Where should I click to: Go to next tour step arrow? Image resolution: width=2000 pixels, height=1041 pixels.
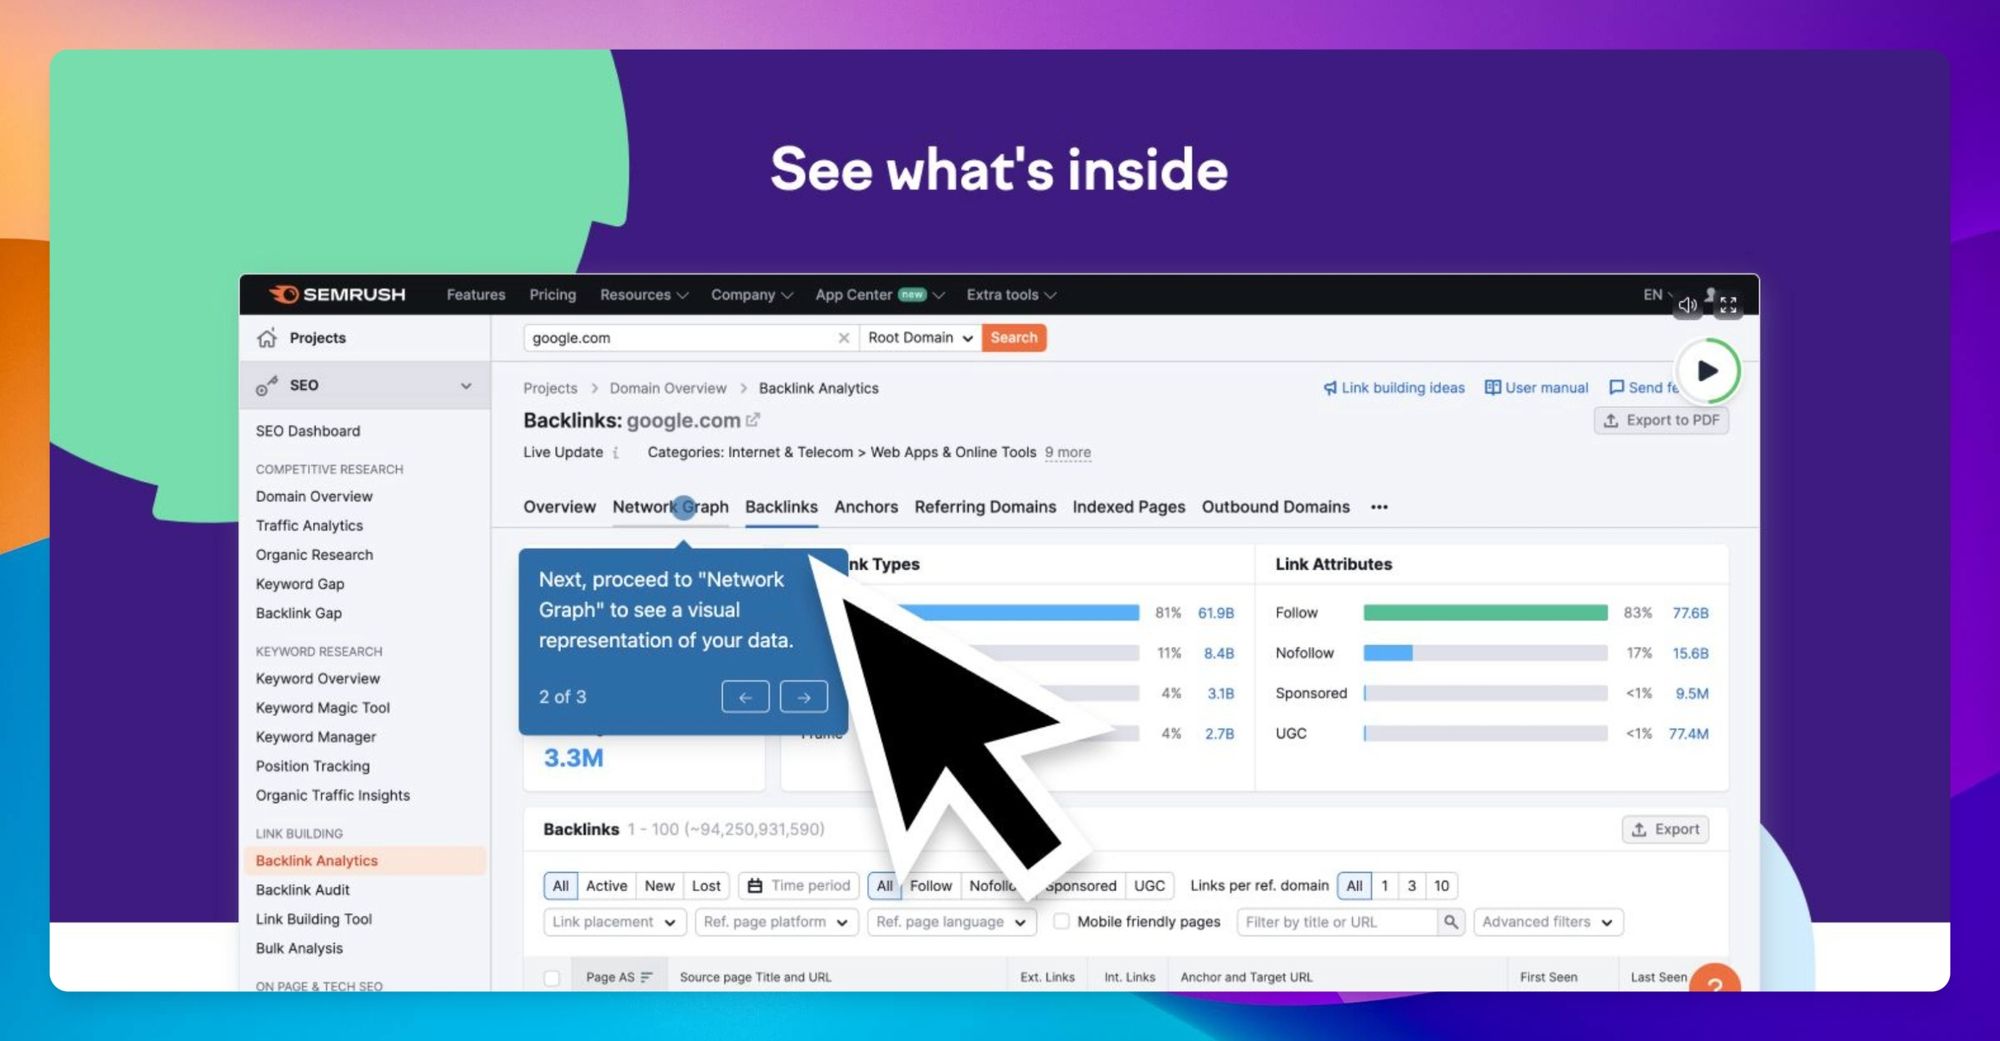click(x=804, y=697)
